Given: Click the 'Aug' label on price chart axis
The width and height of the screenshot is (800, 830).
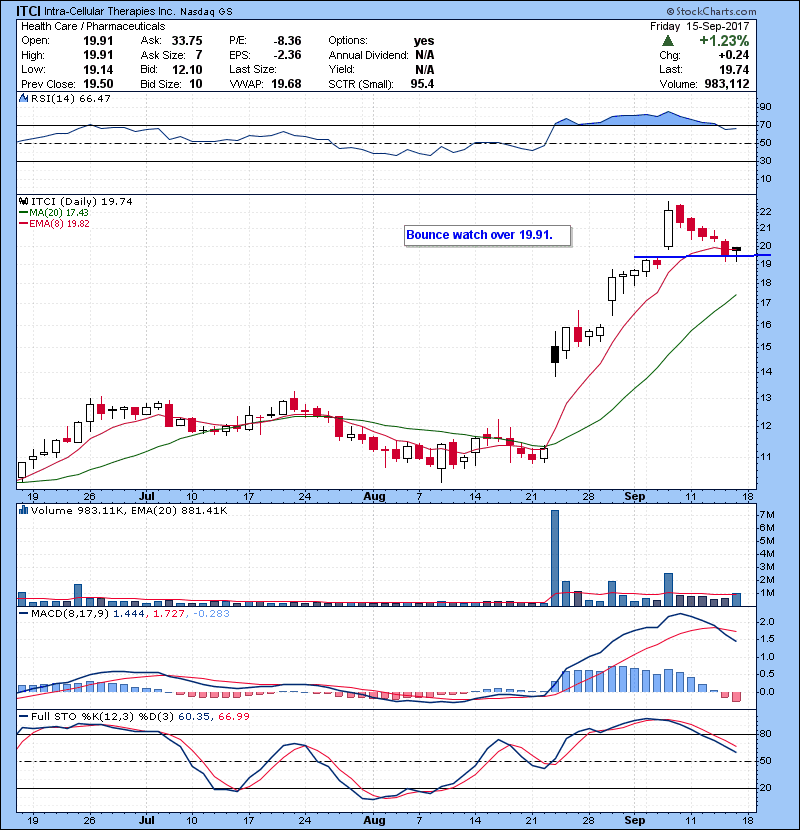Looking at the screenshot, I should (374, 497).
